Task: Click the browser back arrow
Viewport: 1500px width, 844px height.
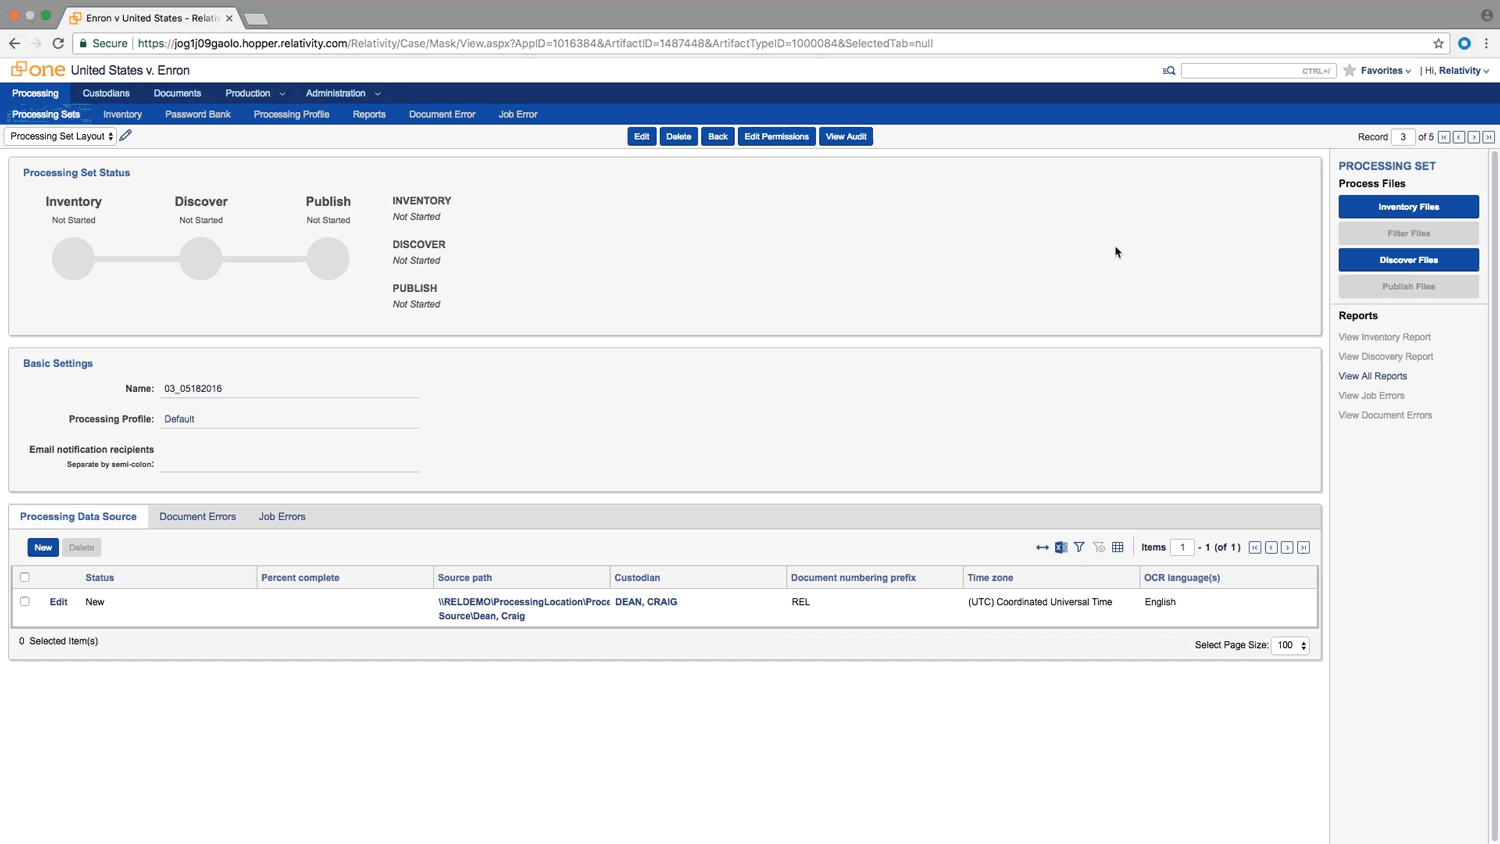Action: (x=14, y=43)
